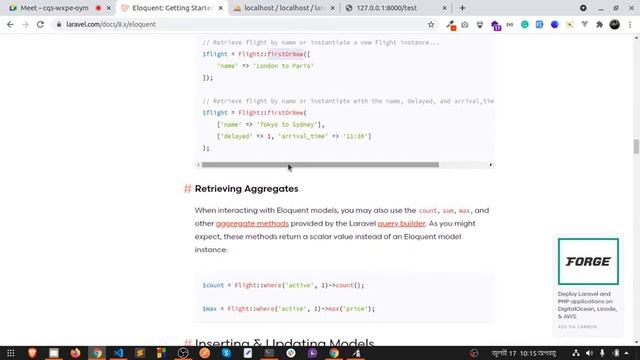Screen dimensions: 640x360
Task: Open the Vue devtools extension
Action: coord(584,24)
